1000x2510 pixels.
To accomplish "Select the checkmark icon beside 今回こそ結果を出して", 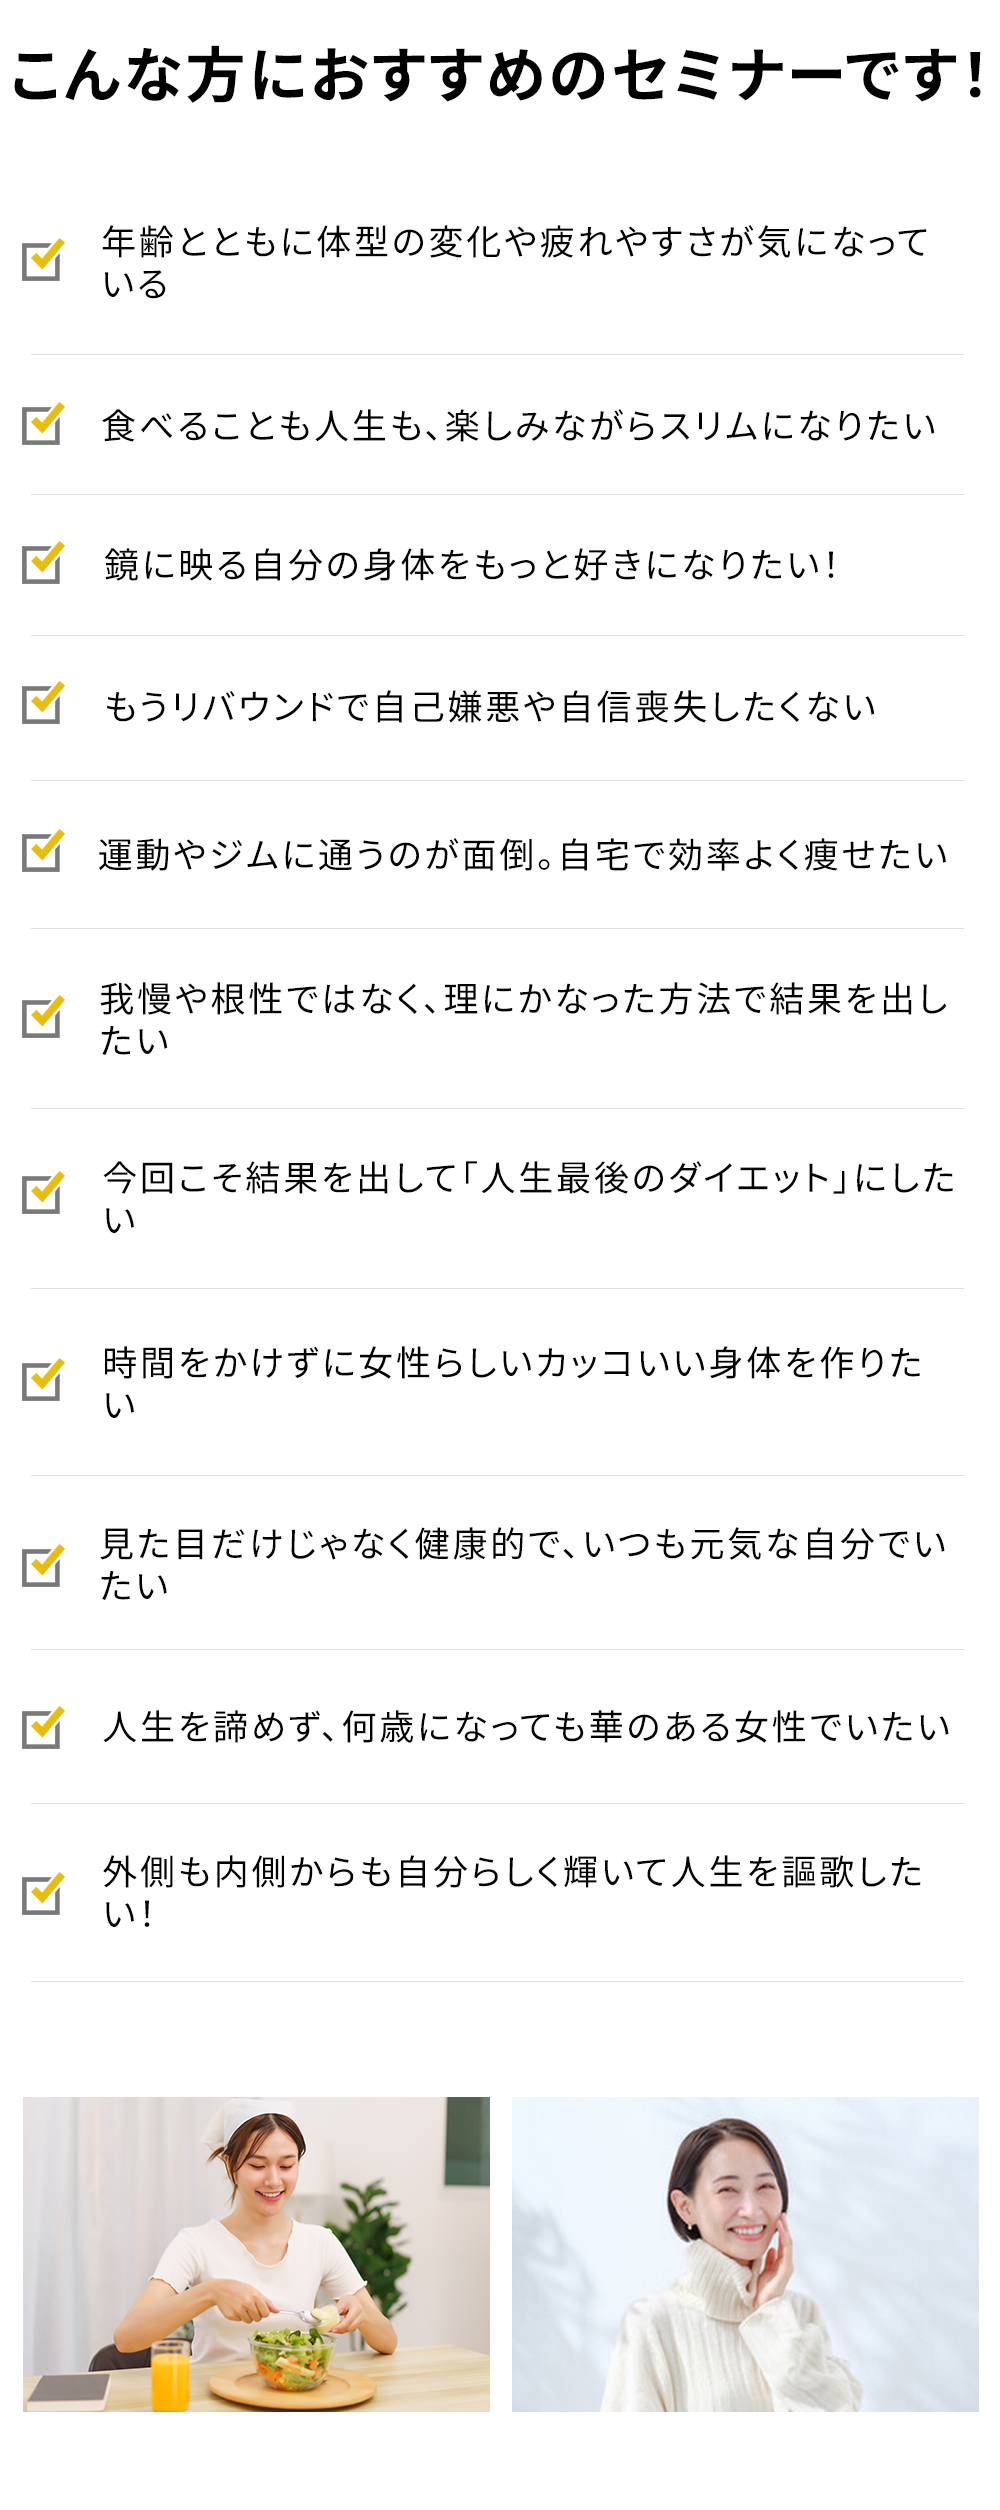I will [43, 1193].
